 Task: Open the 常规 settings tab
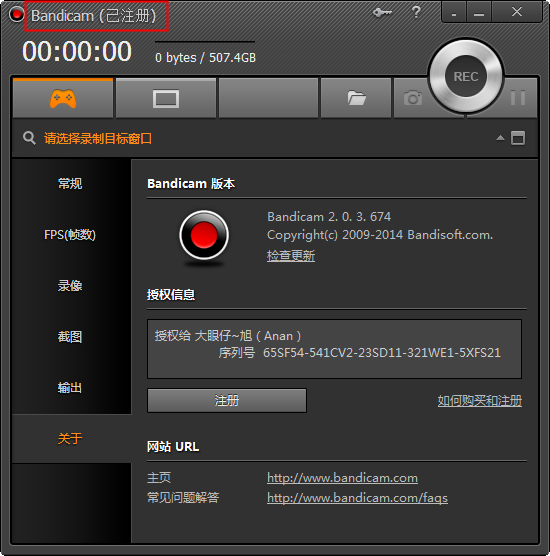(70, 184)
